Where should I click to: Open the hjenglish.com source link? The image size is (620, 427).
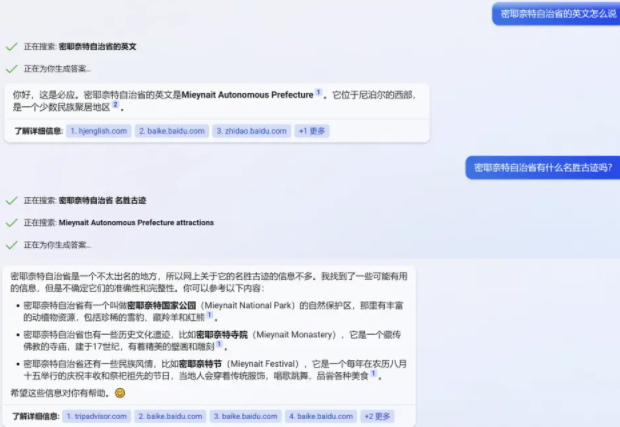[99, 131]
